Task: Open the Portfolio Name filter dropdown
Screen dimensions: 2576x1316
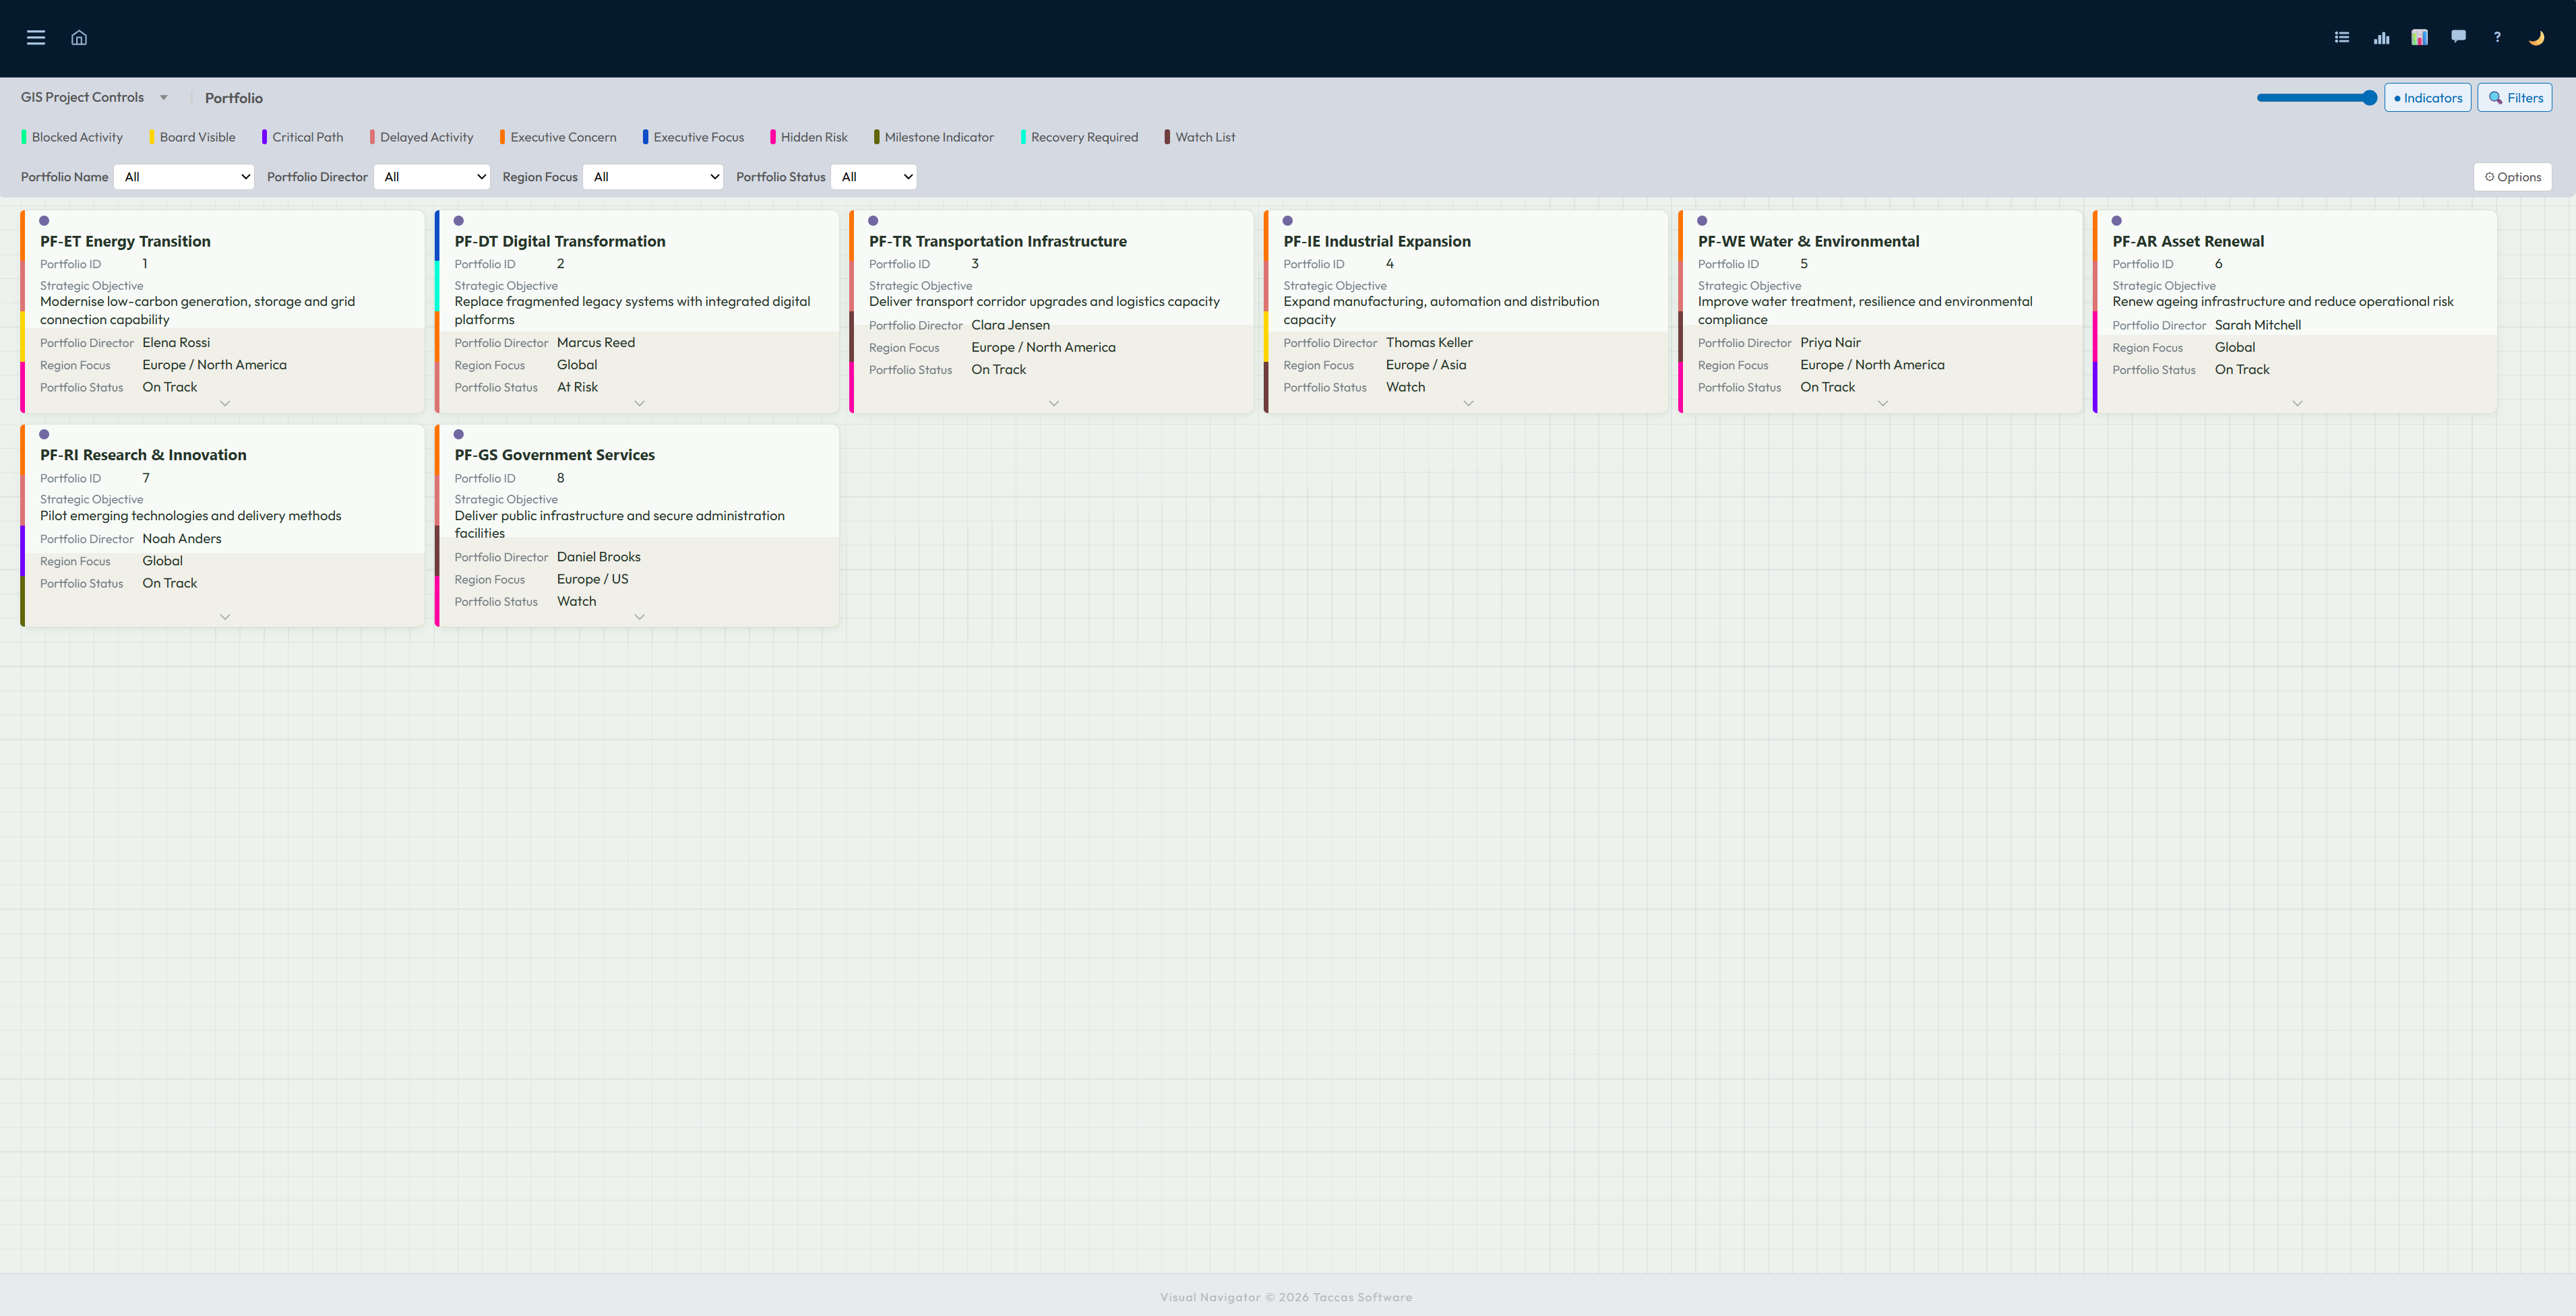Action: coord(184,177)
